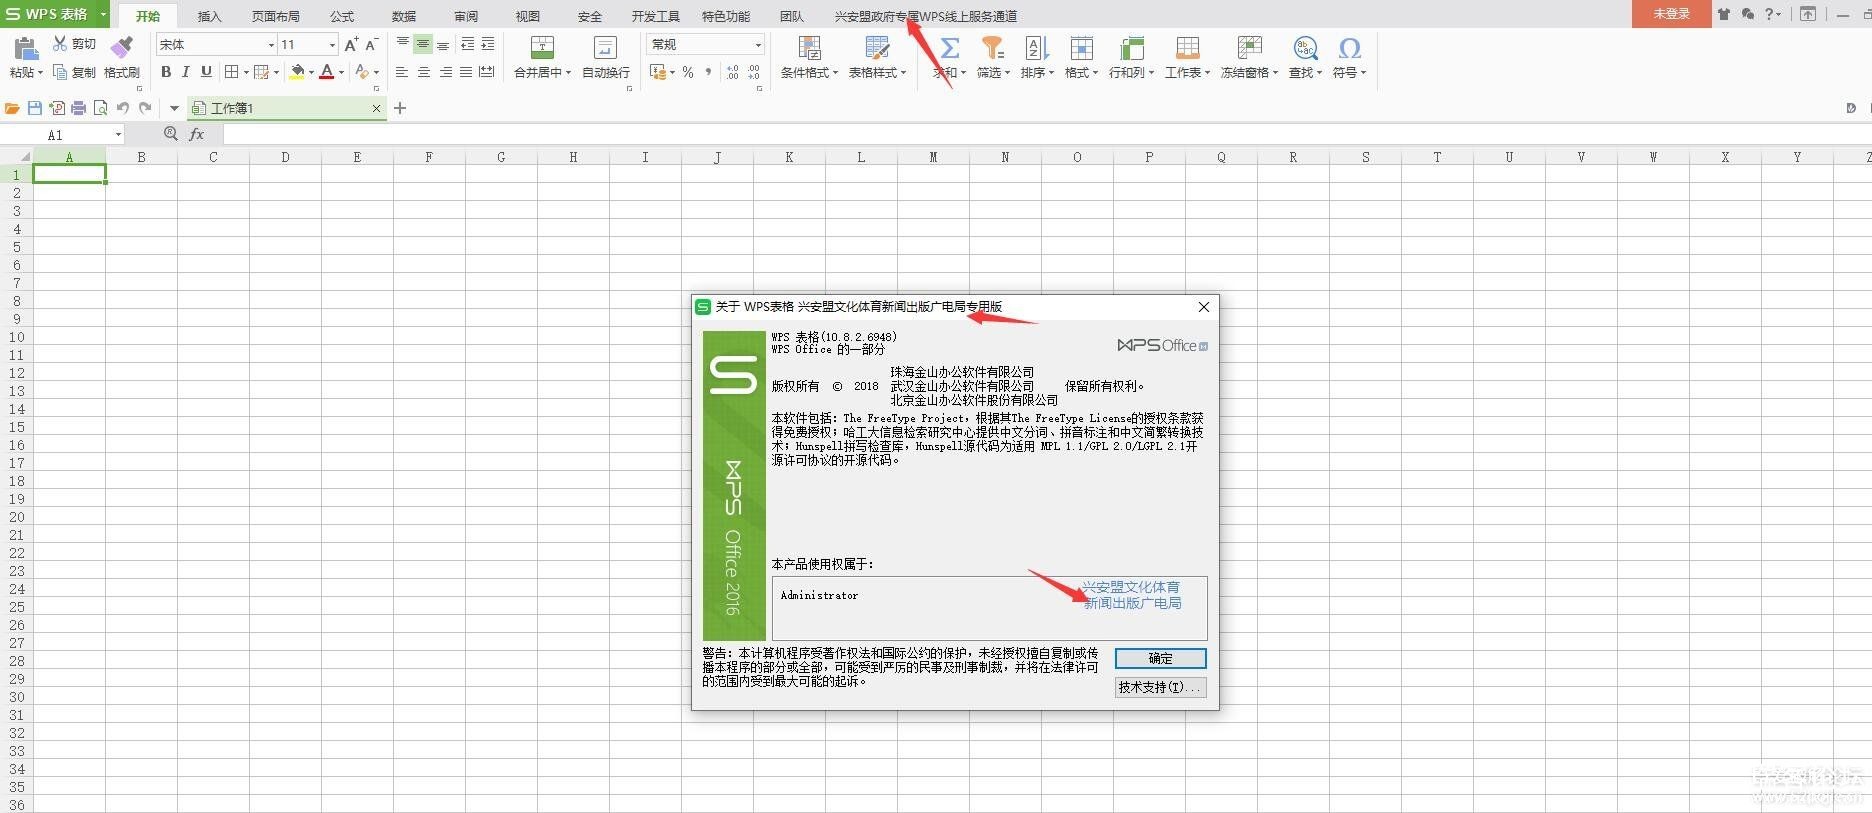Click the decrease indent icon
The width and height of the screenshot is (1872, 813).
coord(467,44)
